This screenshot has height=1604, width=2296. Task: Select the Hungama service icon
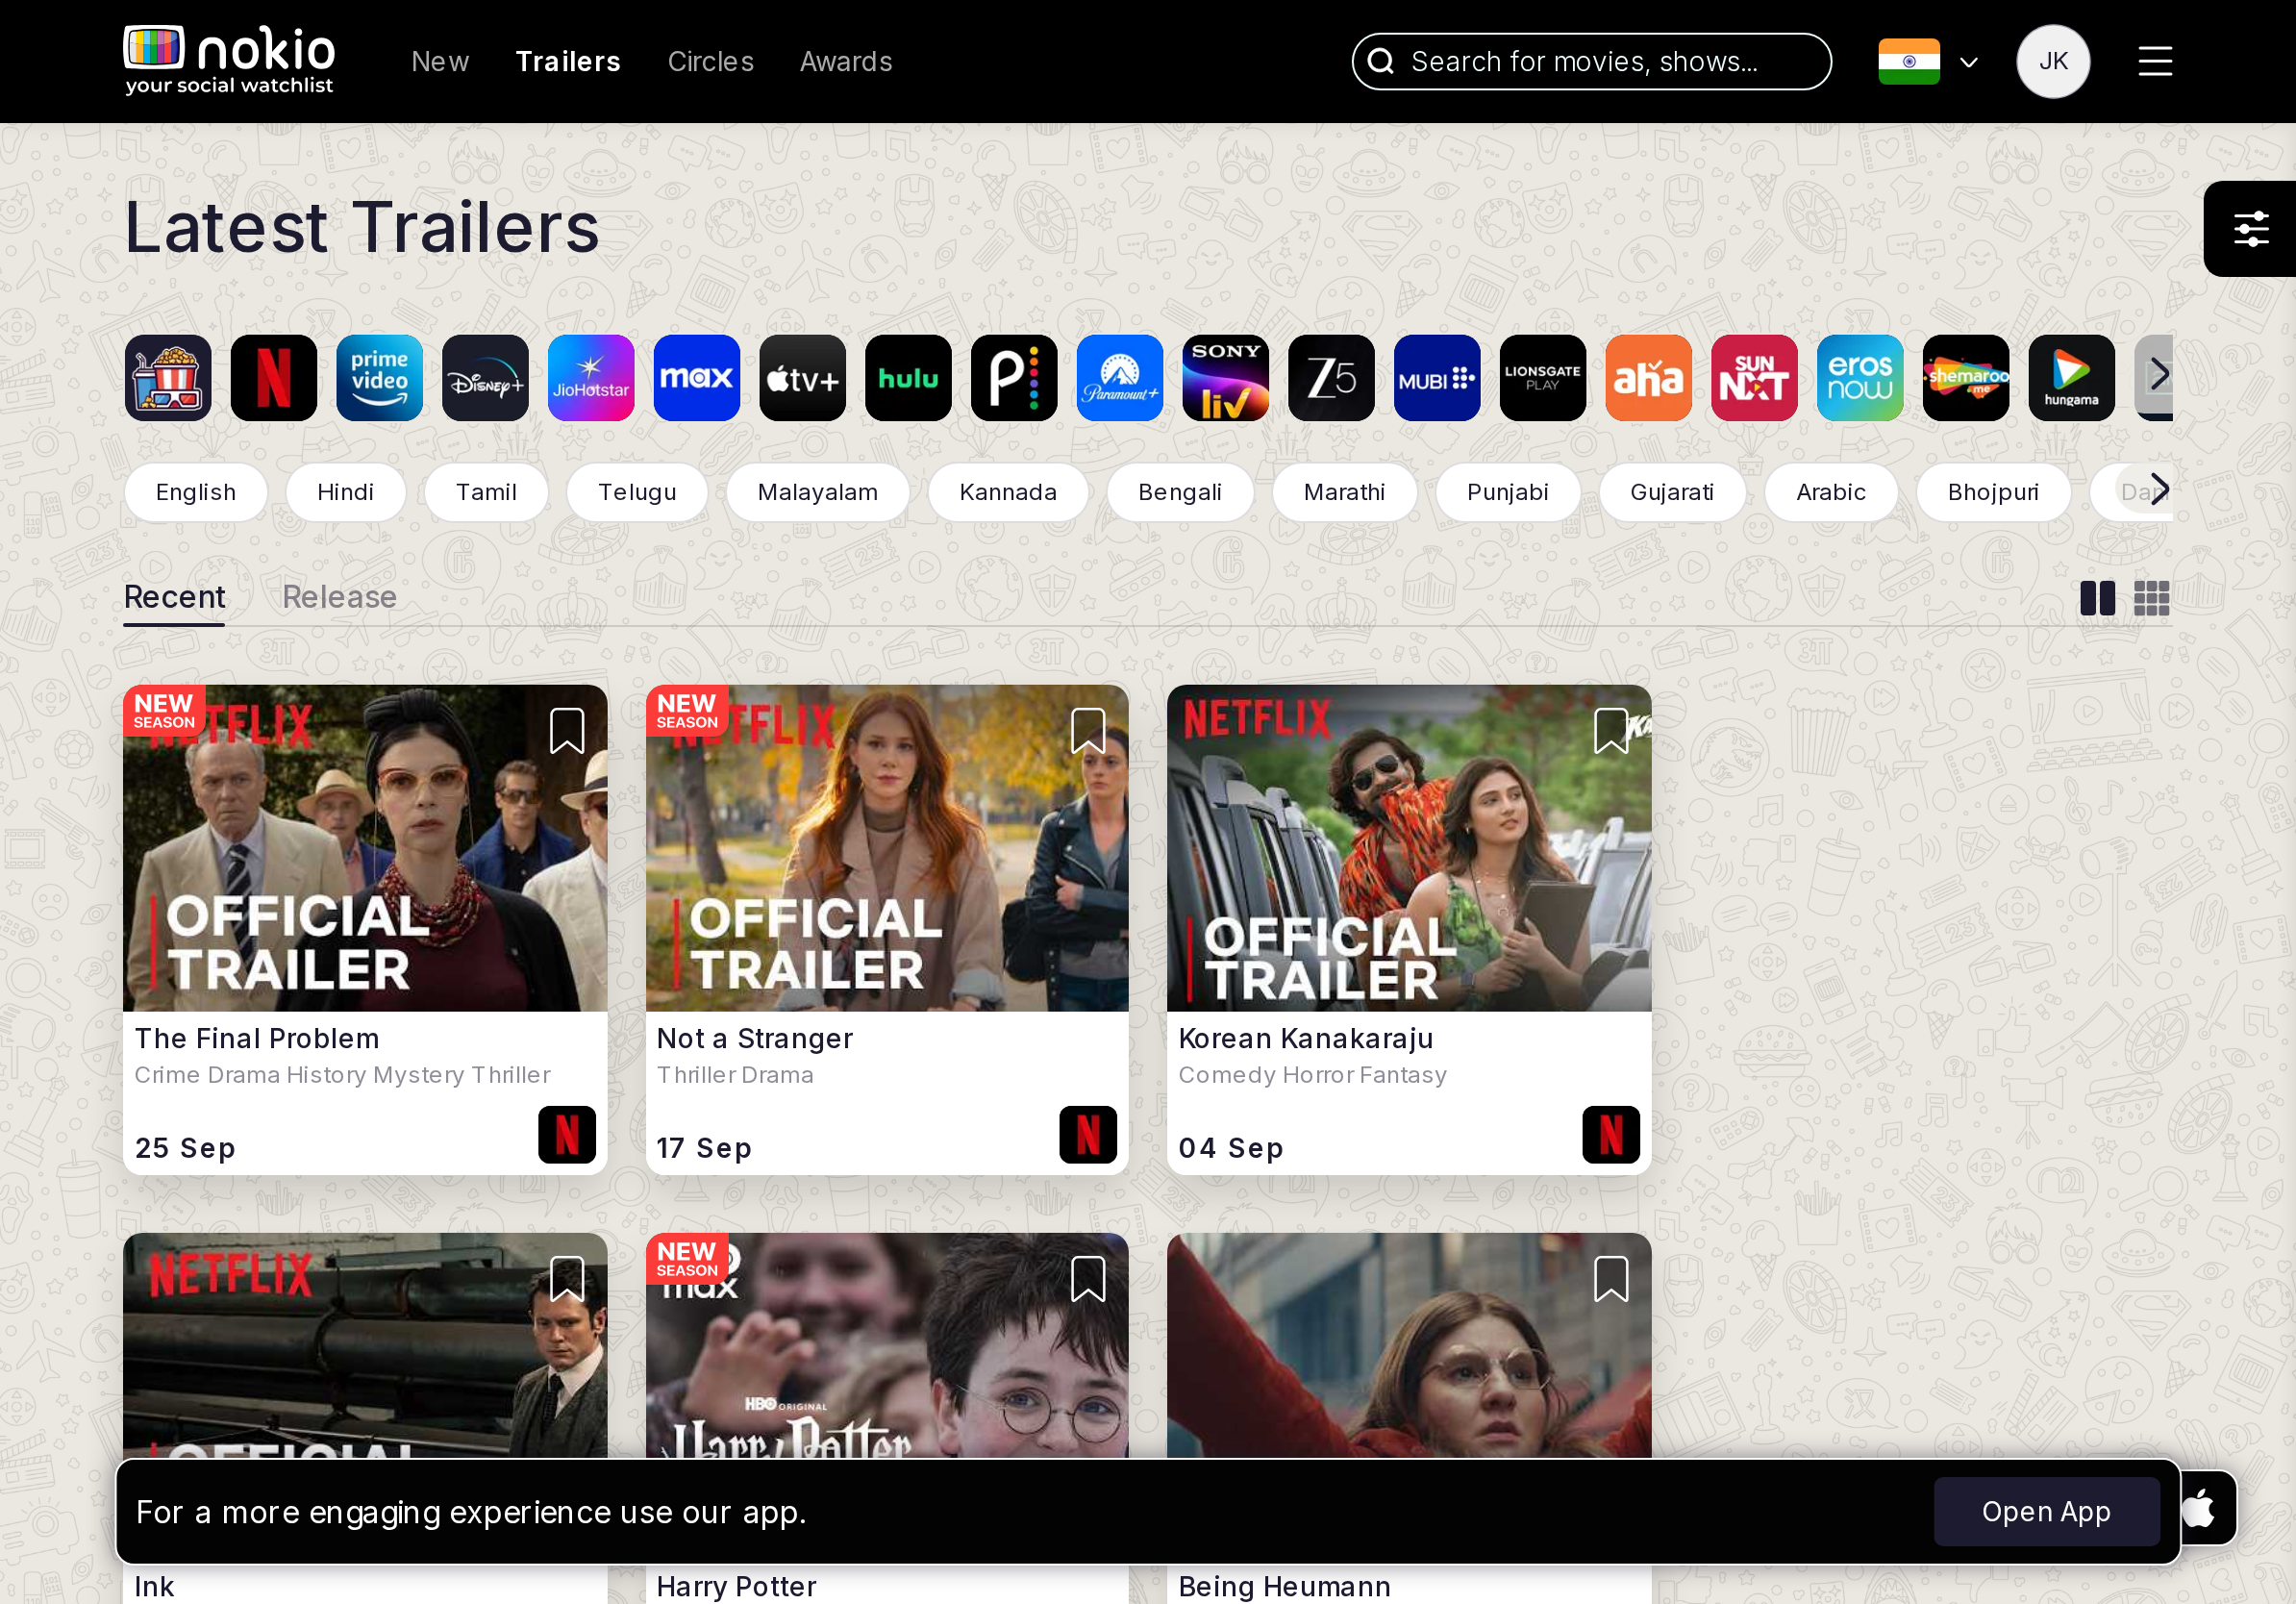point(2072,378)
